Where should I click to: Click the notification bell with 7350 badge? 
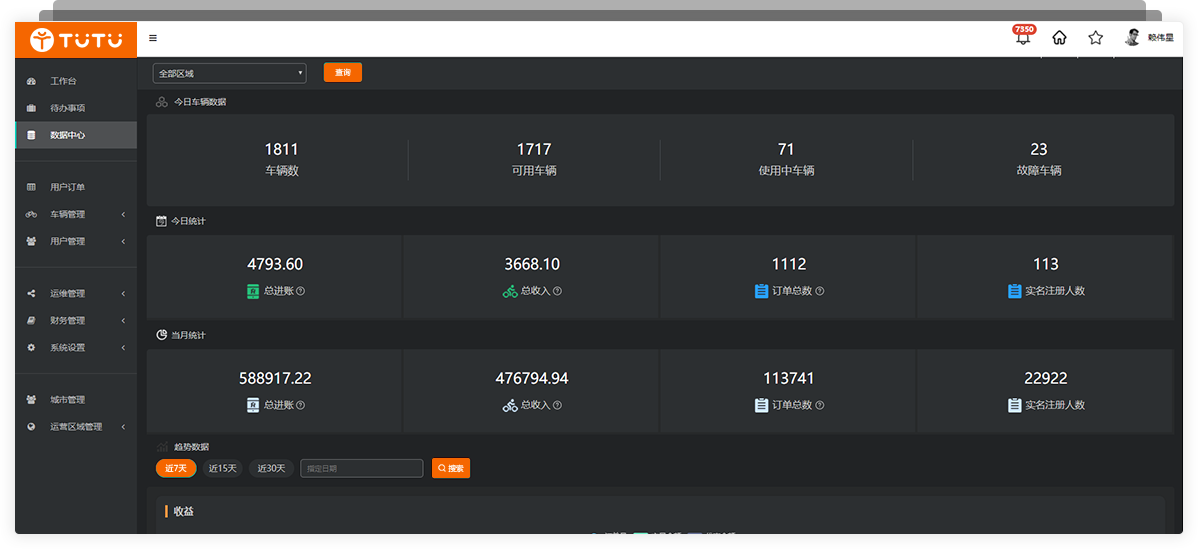[1023, 38]
